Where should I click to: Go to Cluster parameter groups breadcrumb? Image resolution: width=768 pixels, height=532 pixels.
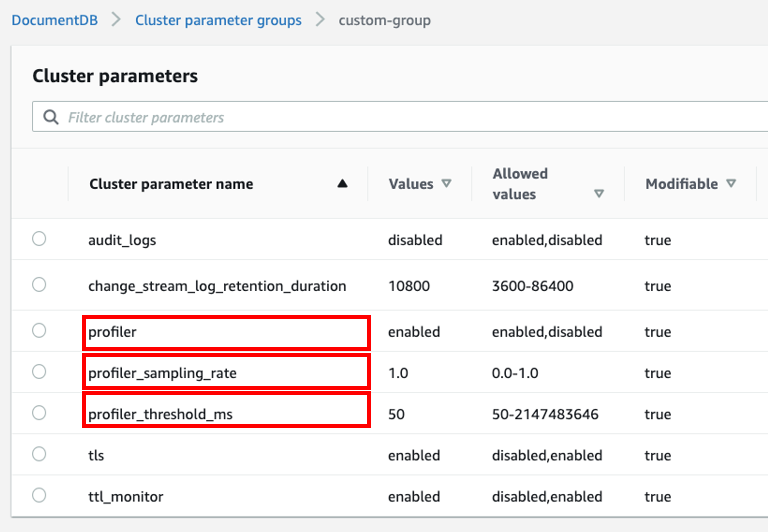[x=218, y=20]
